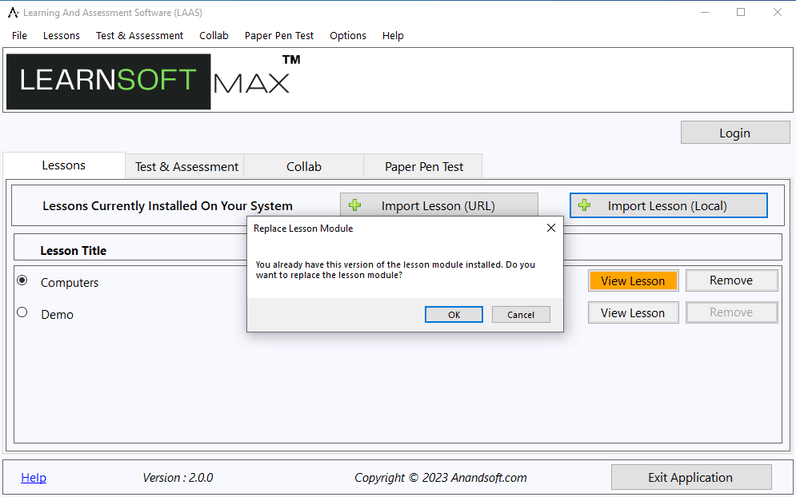Click the 'Lessons Currently Installed On Your System' heading

tap(168, 206)
